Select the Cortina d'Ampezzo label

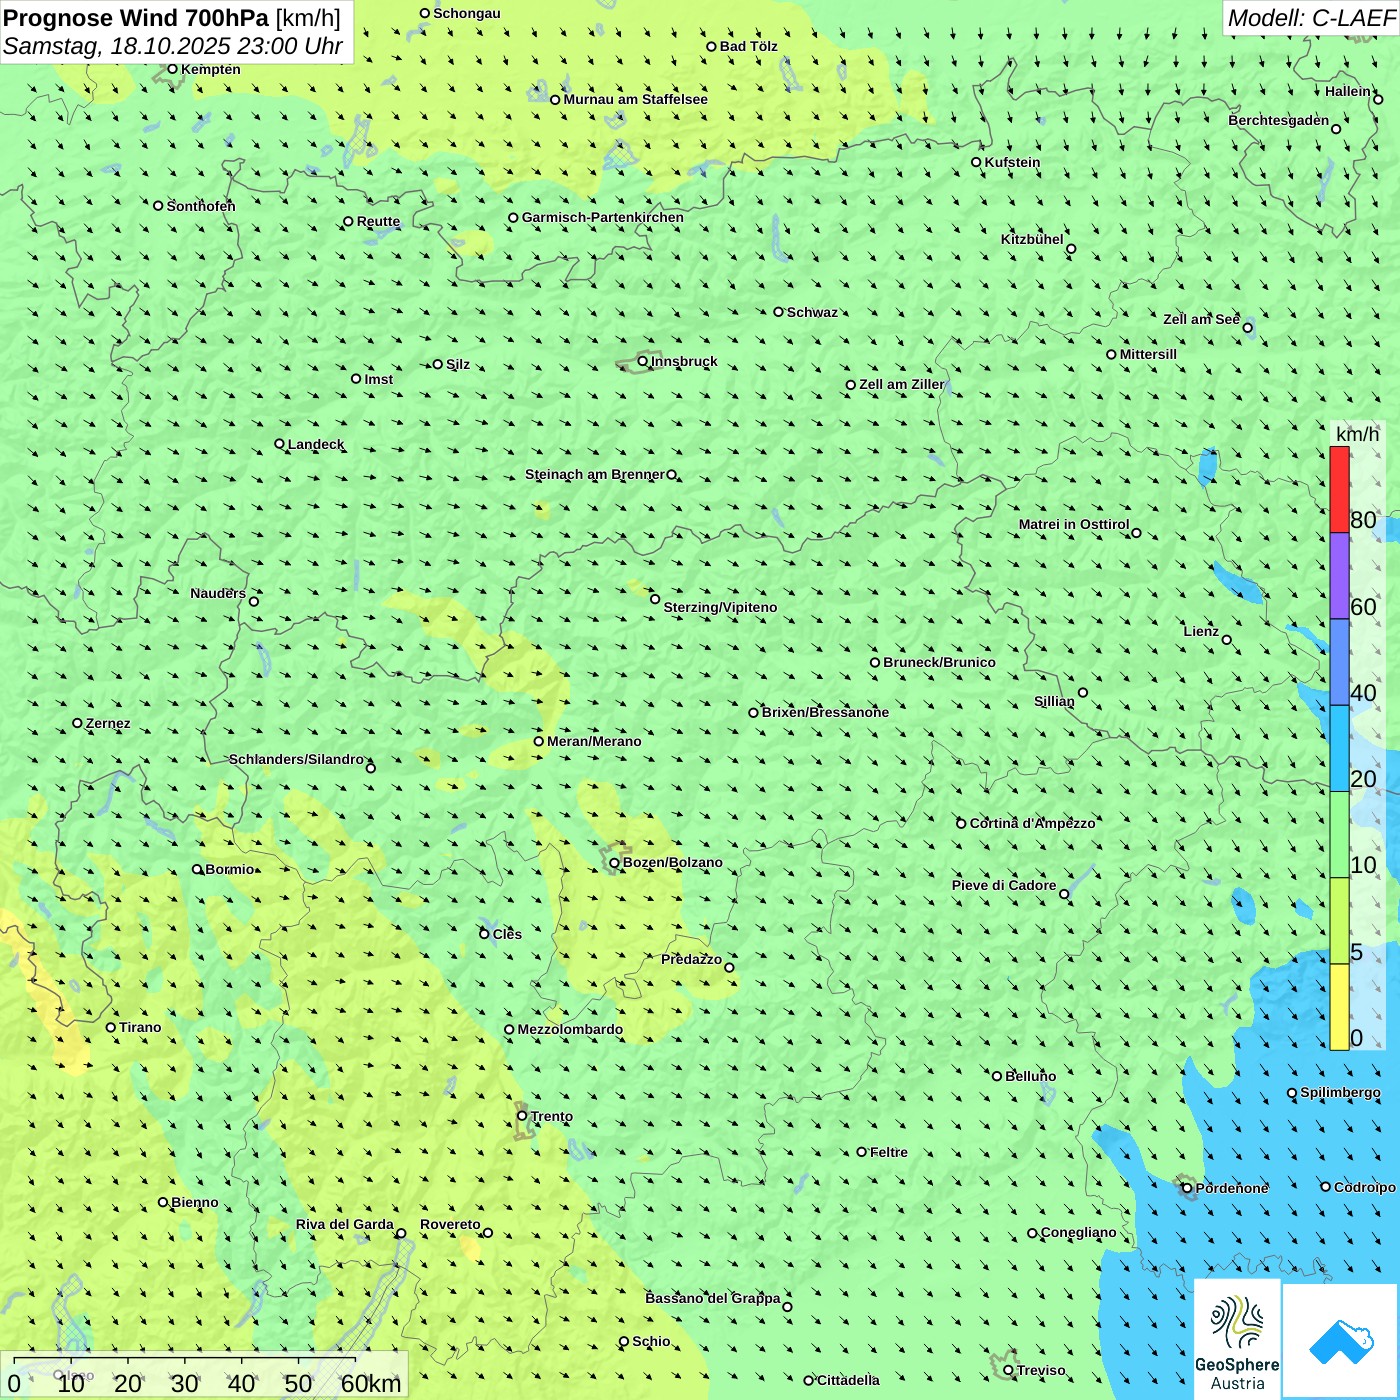[1032, 823]
